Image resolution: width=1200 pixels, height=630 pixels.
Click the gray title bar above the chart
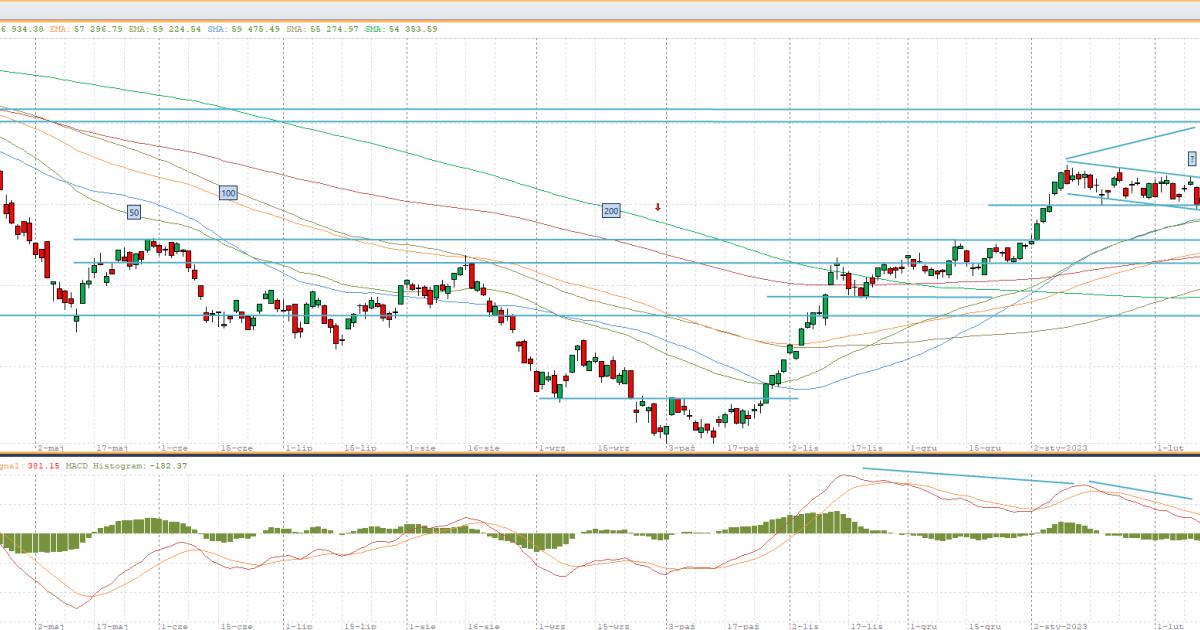(x=600, y=10)
